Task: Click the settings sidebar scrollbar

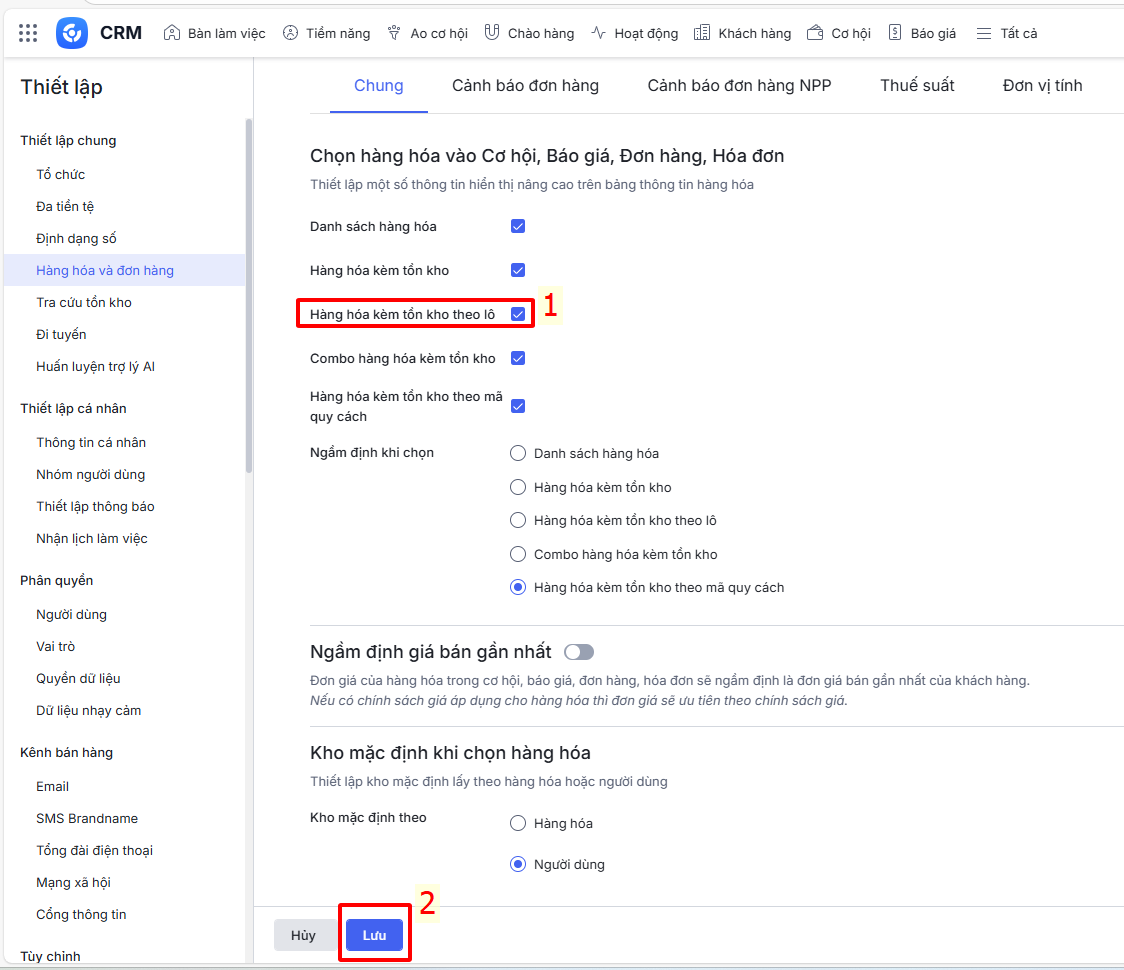Action: (x=249, y=300)
